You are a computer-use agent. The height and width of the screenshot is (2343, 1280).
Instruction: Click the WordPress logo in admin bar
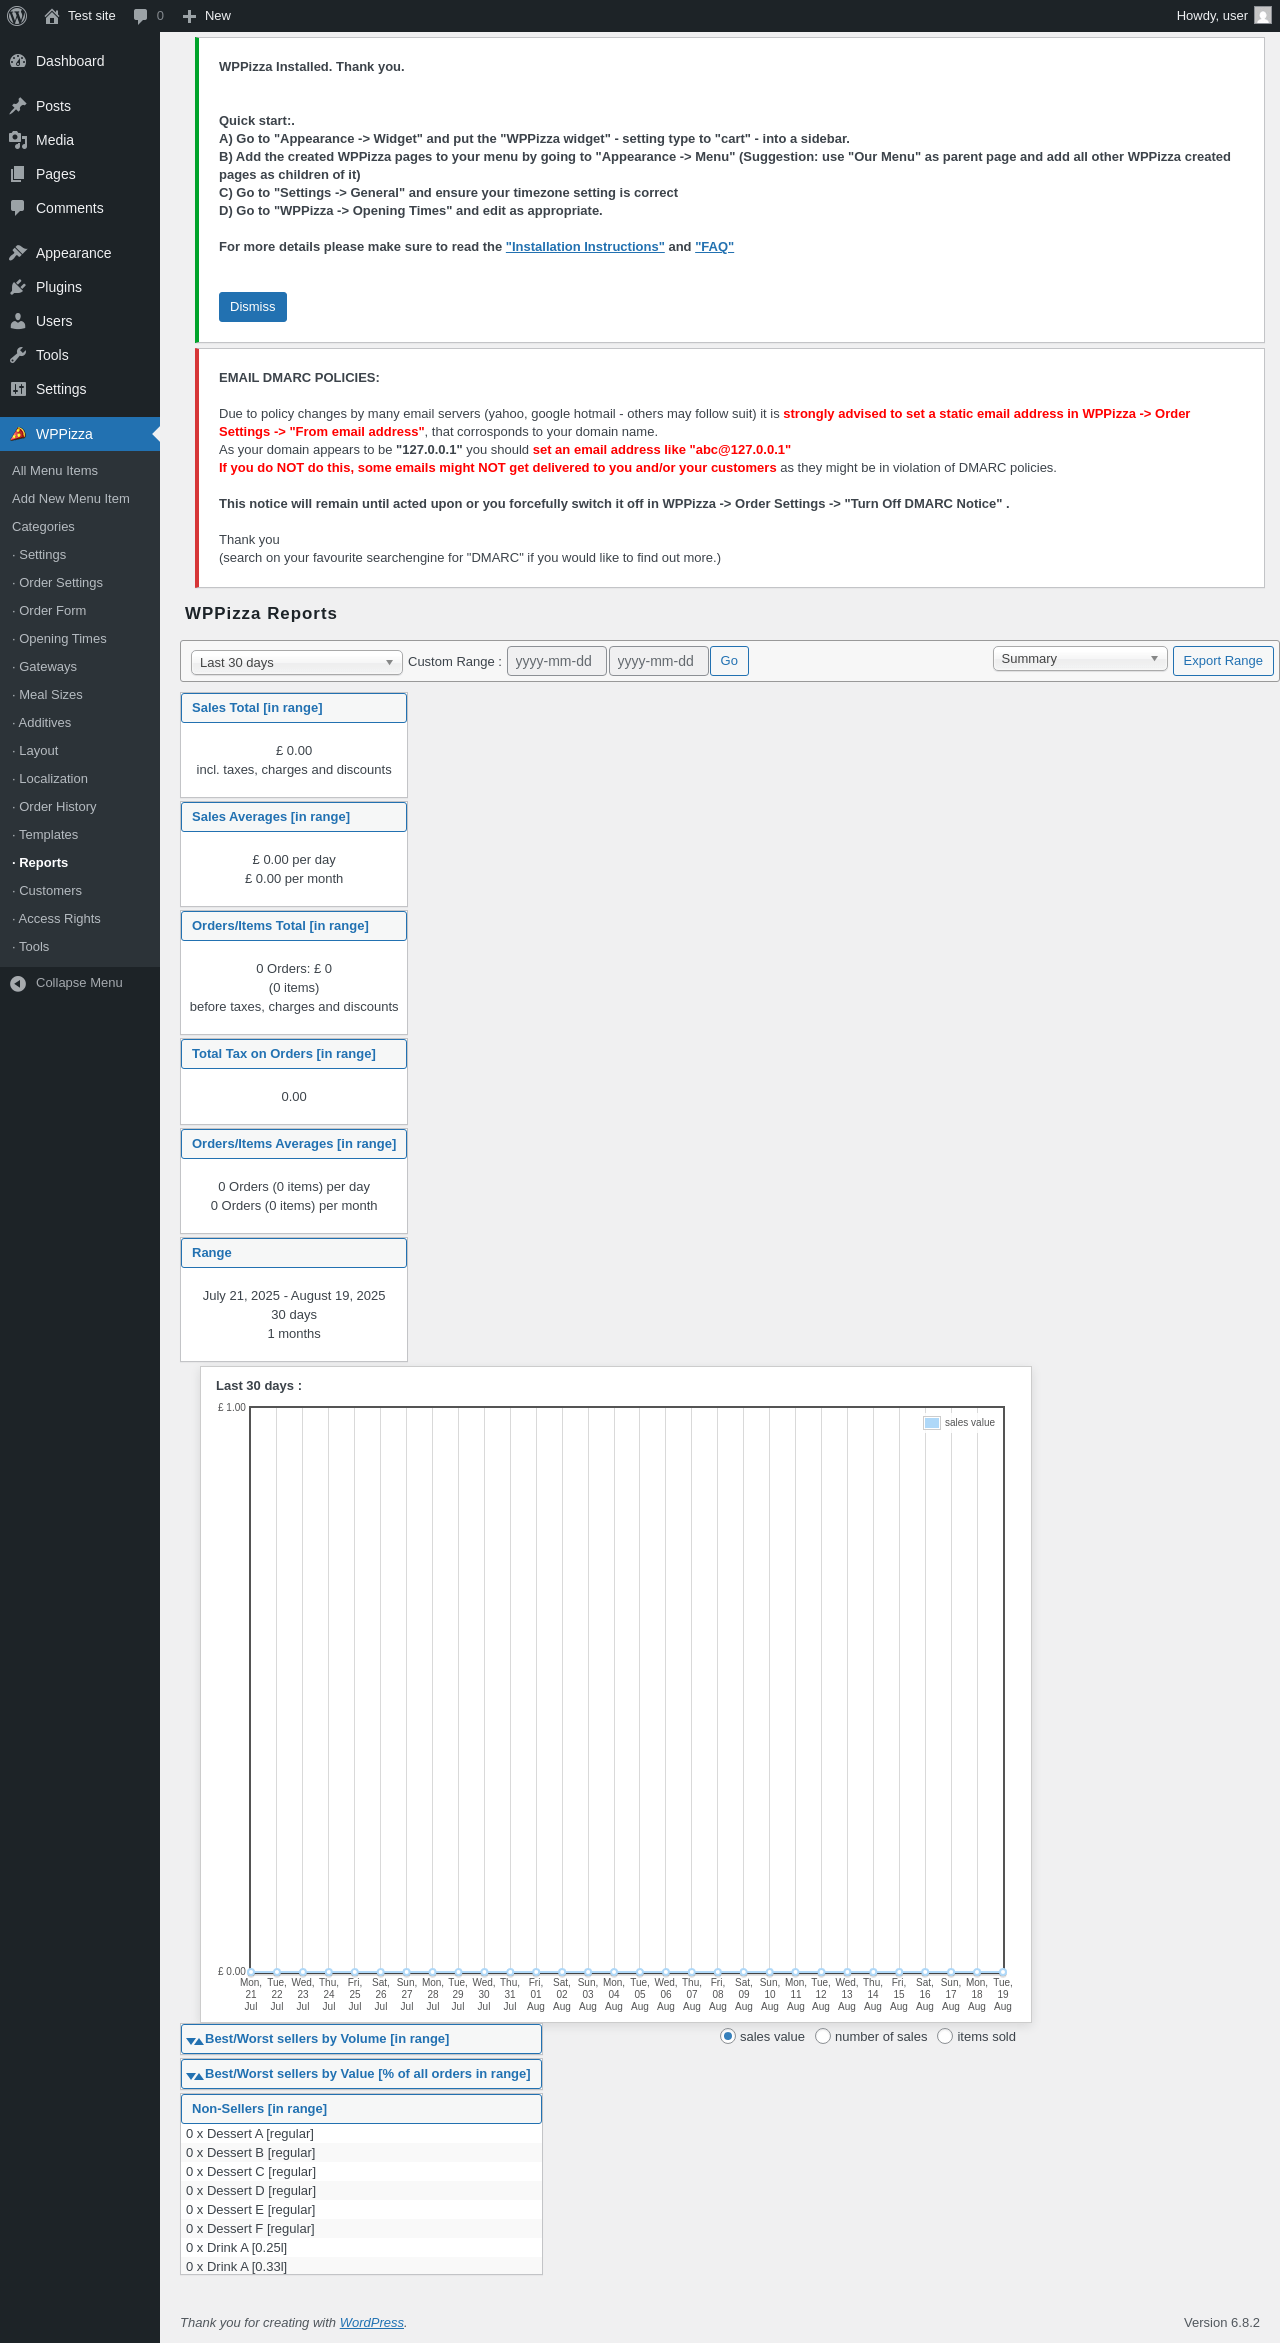17,16
